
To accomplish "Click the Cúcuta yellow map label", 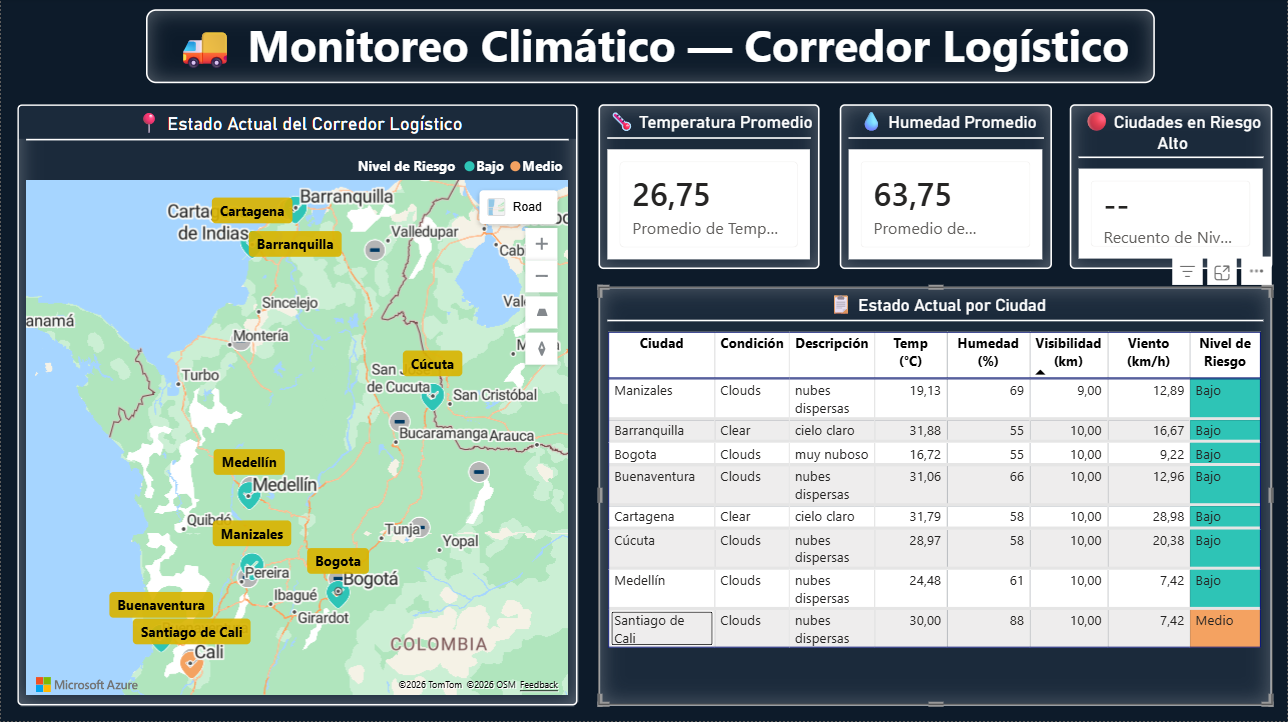I will point(433,364).
